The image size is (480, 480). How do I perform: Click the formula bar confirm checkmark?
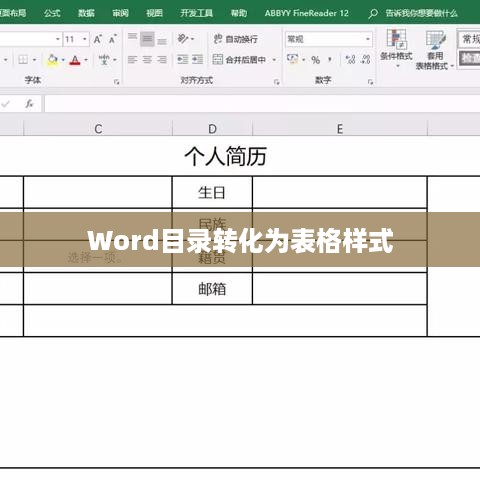click(x=5, y=104)
